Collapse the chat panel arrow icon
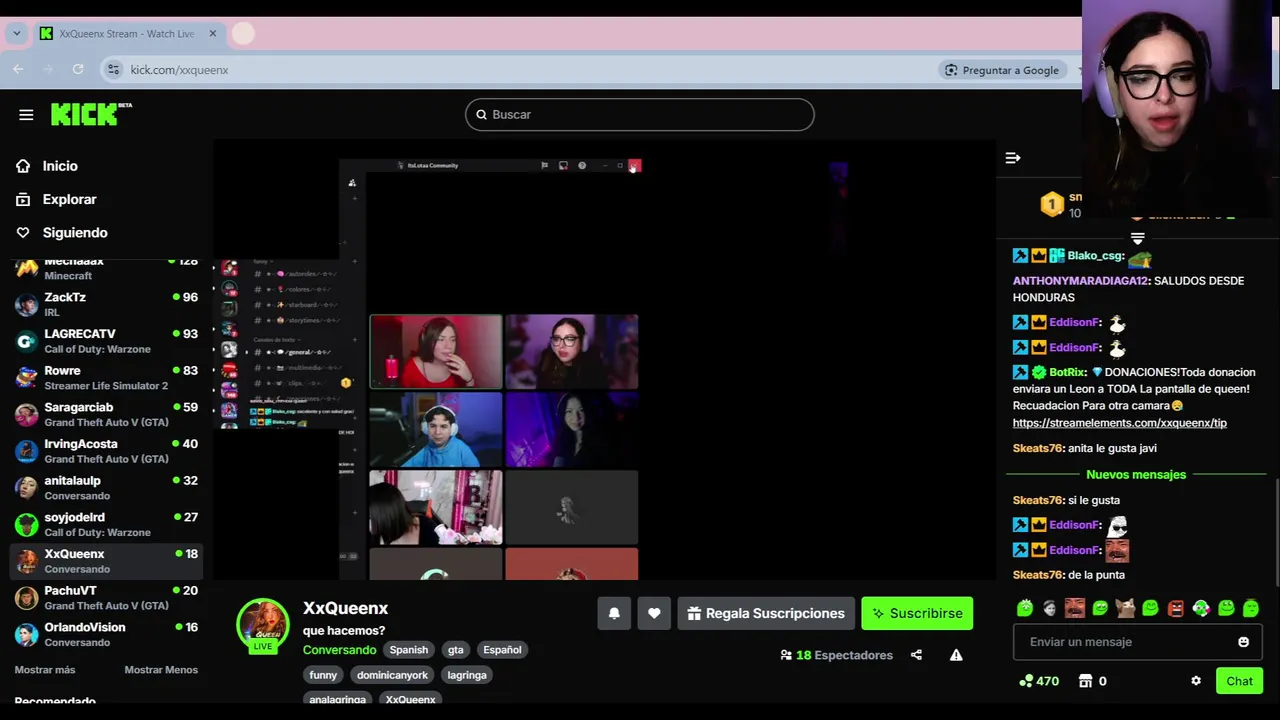The image size is (1280, 720). click(x=1013, y=158)
